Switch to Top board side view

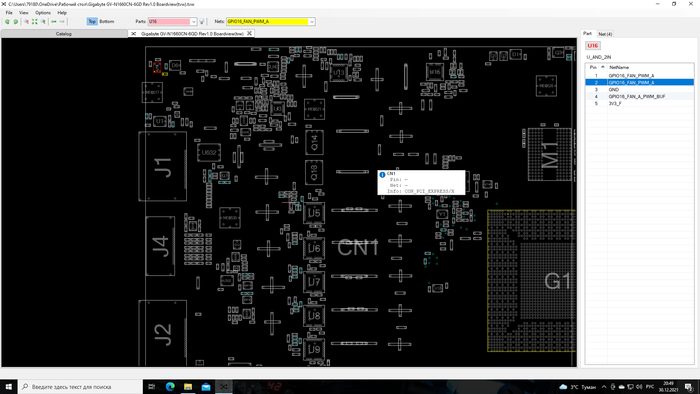pos(92,21)
